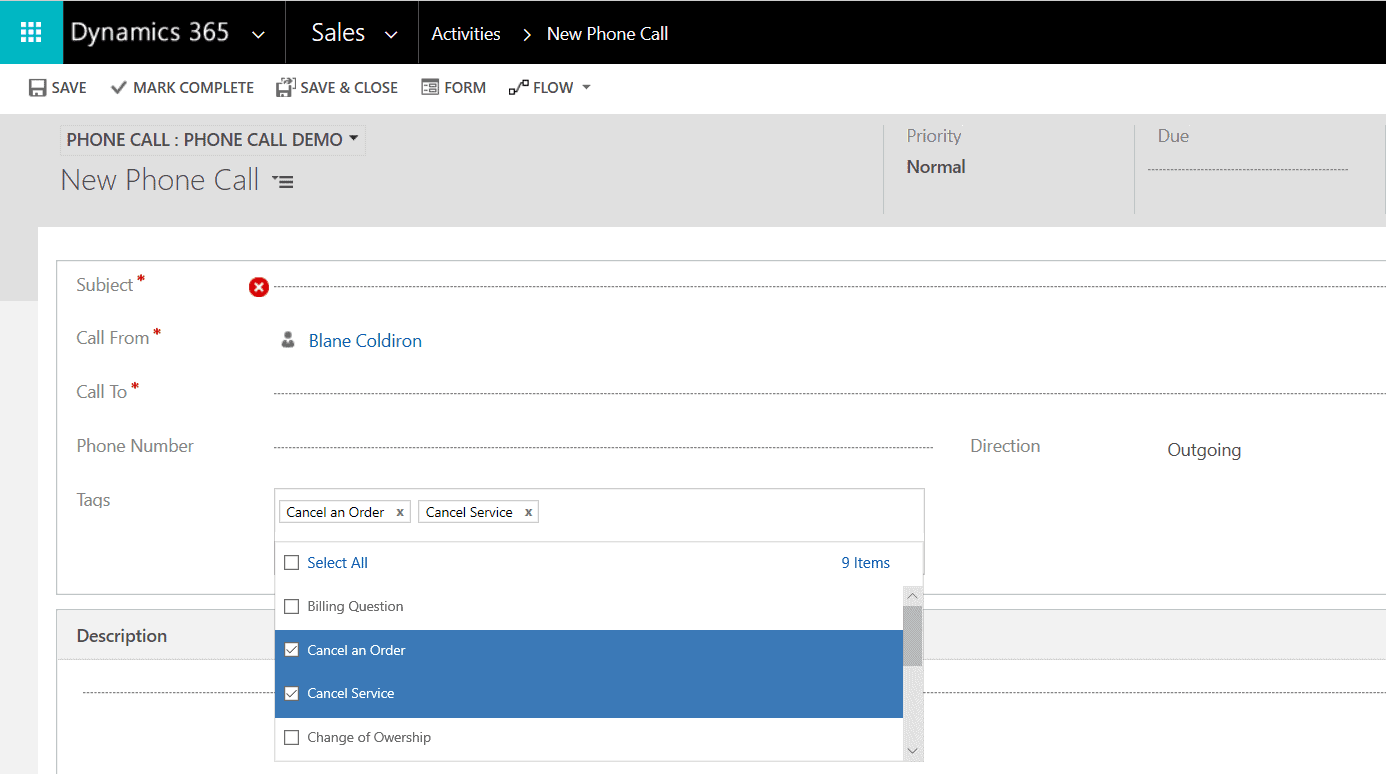This screenshot has width=1386, height=774.
Task: Click the Mark Complete checkmark icon
Action: (x=118, y=88)
